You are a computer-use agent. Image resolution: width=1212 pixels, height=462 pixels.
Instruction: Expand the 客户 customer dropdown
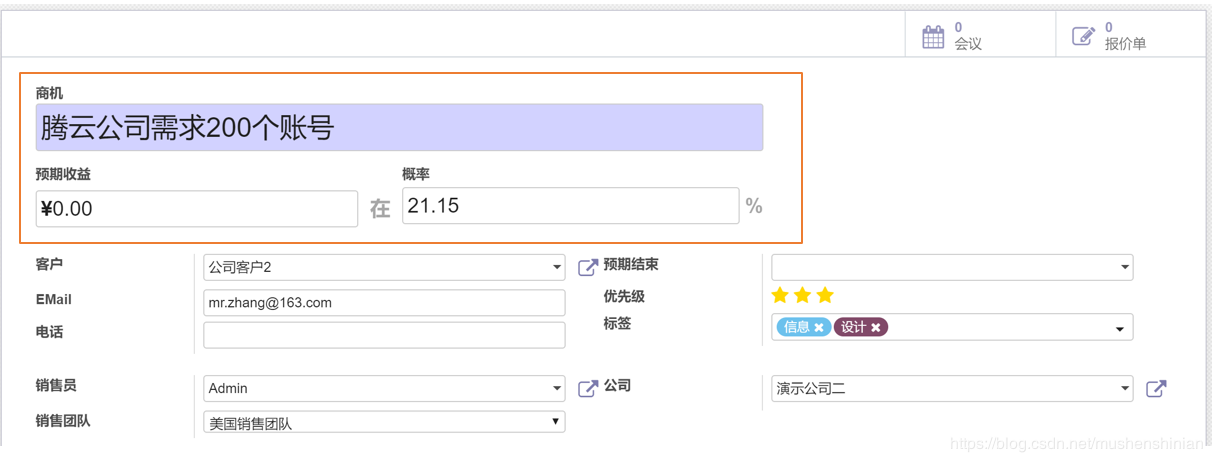click(557, 268)
